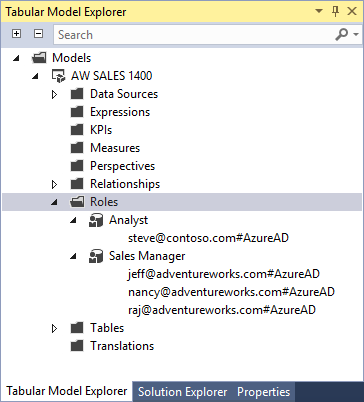The width and height of the screenshot is (364, 402).
Task: Click the Collapse All minus icon
Action: point(39,34)
